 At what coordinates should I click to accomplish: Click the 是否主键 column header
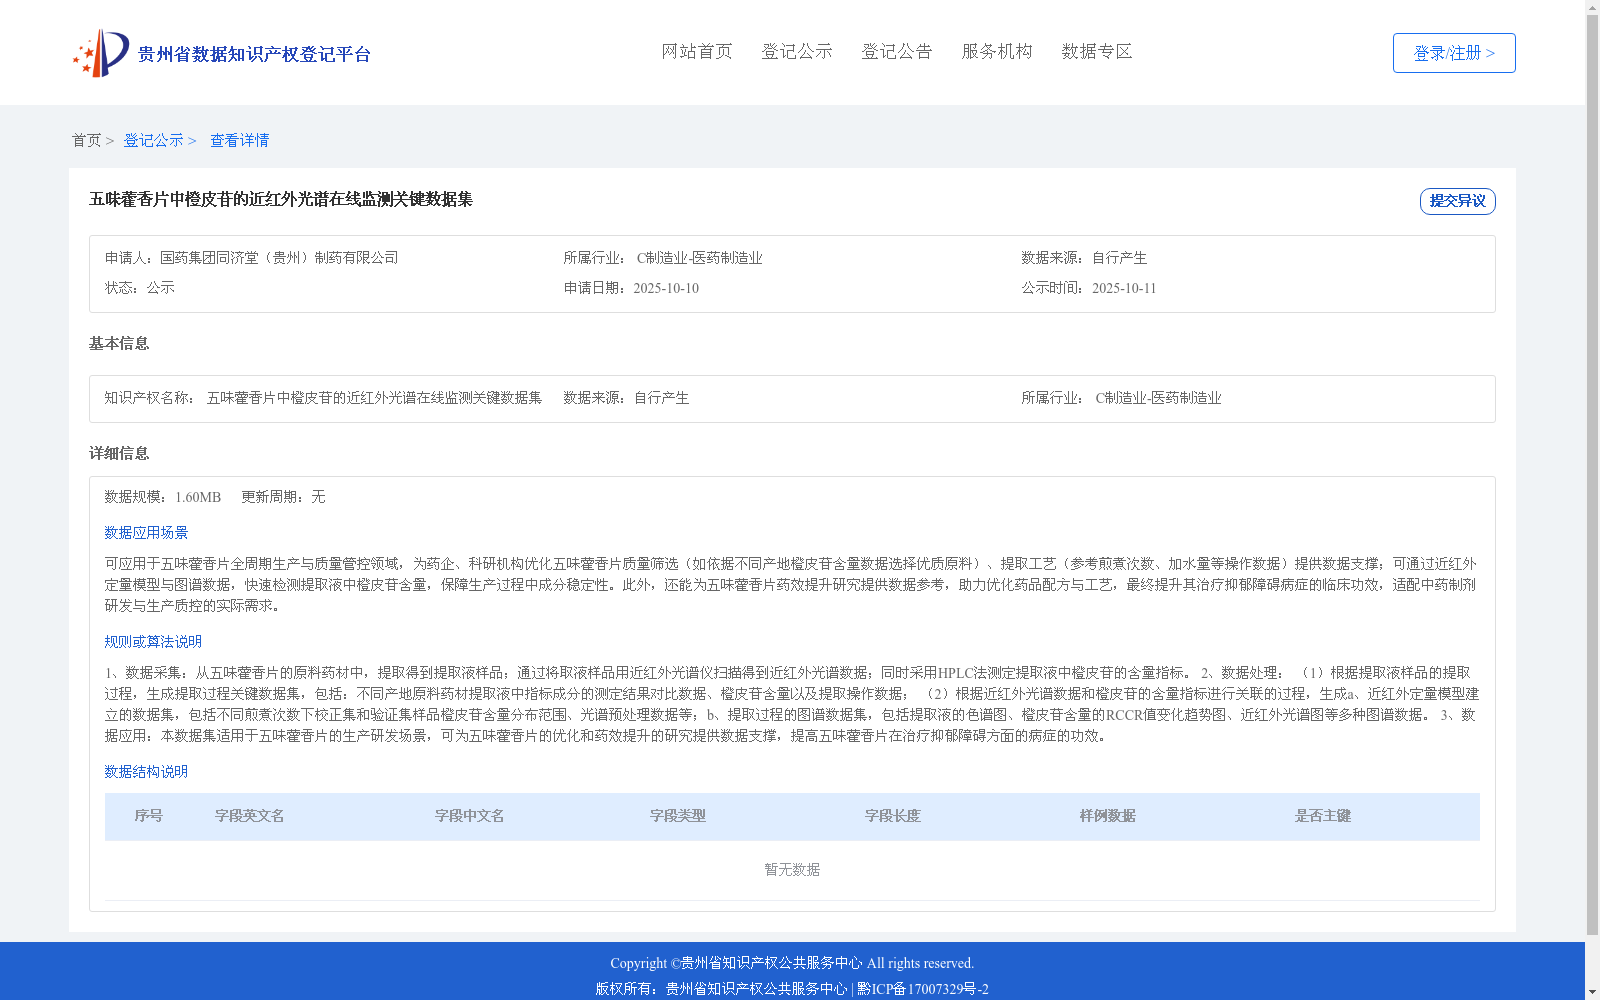(x=1323, y=816)
